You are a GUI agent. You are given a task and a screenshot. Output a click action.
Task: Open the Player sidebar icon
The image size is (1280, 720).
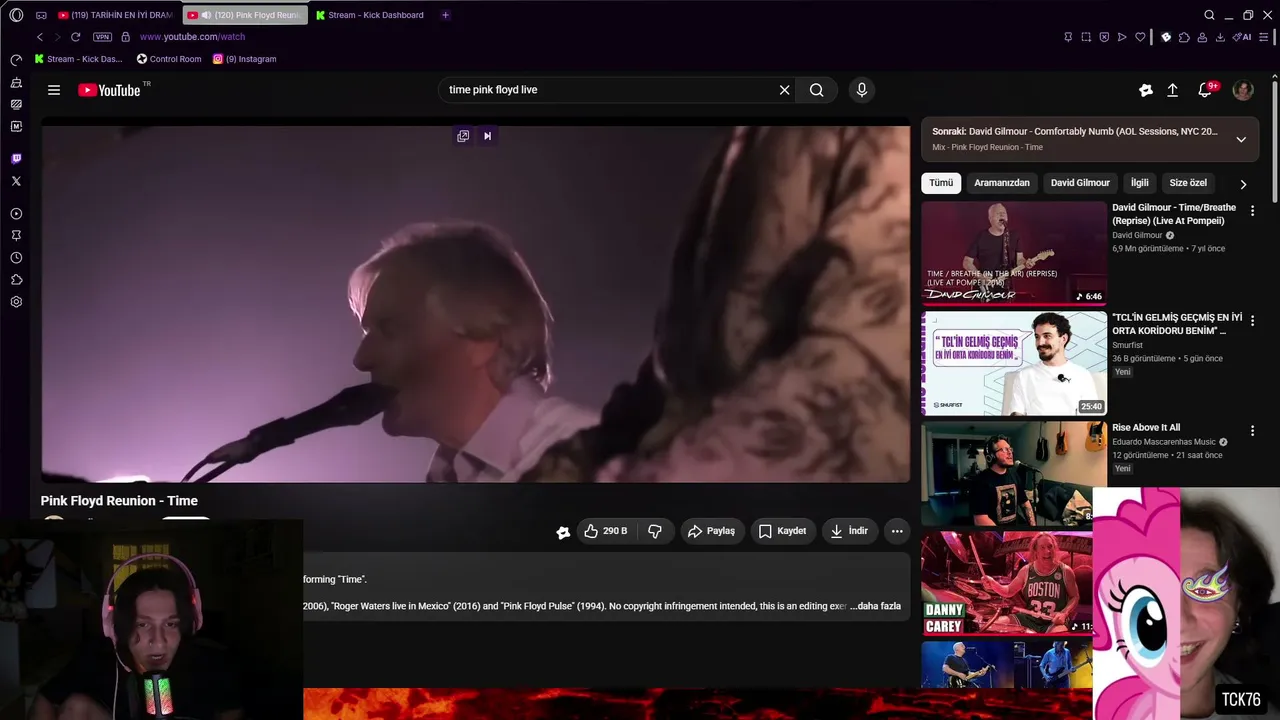16,214
